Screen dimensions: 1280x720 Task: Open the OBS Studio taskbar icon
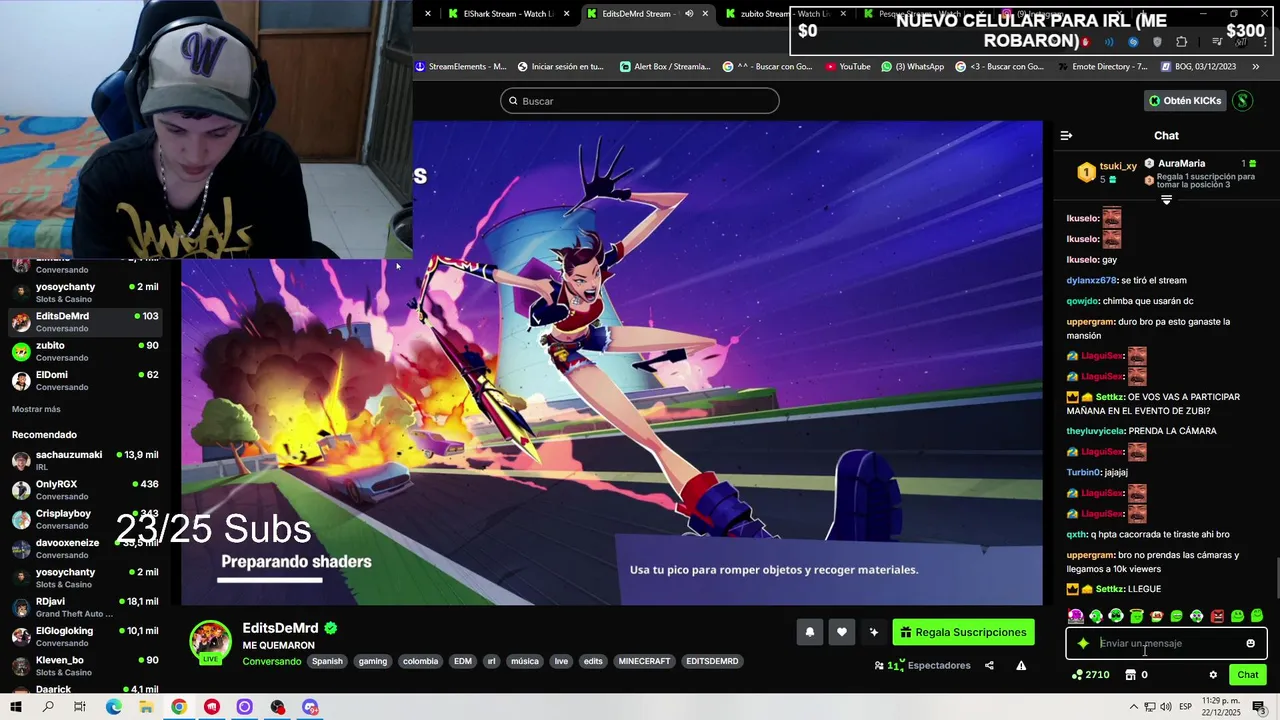tap(277, 707)
